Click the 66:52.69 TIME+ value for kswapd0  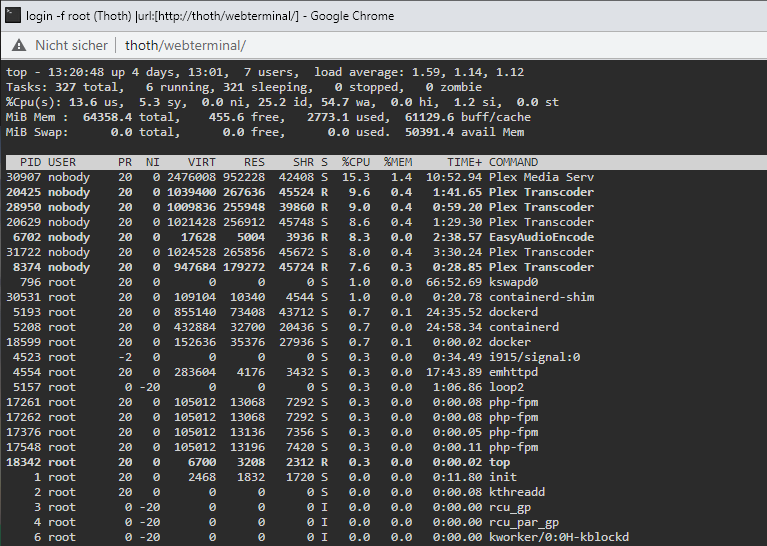point(454,282)
